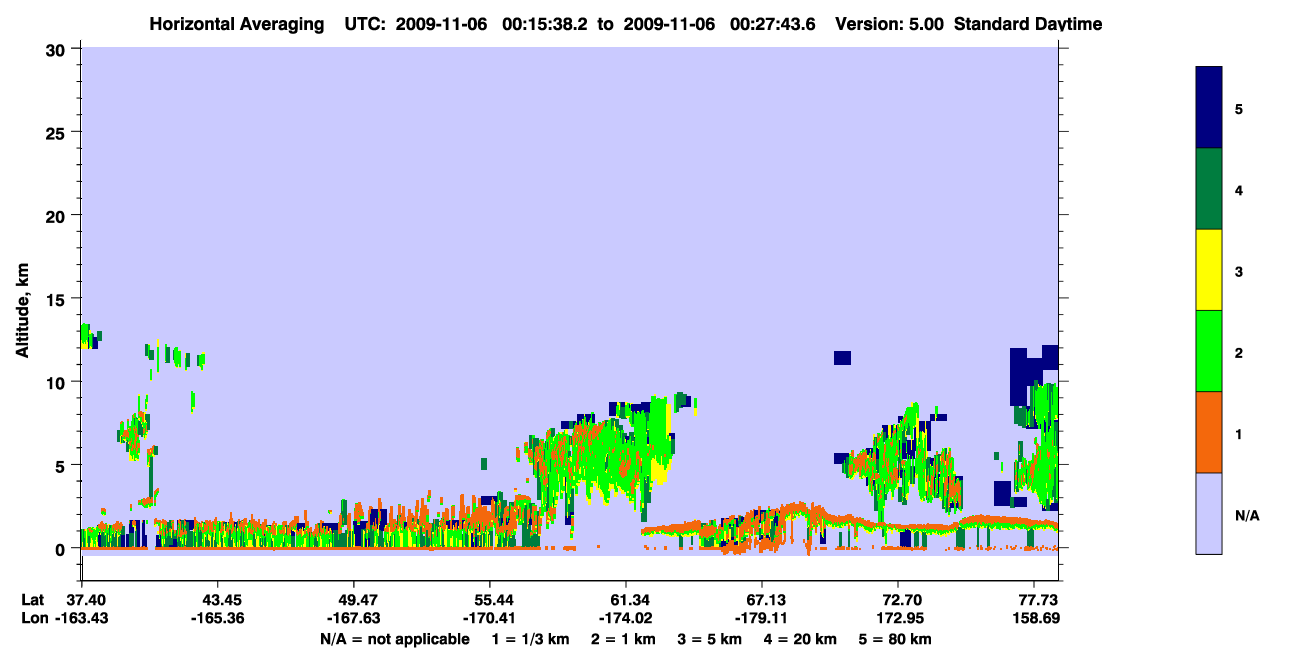
Task: Click longitude value -174.02
Action: [626, 618]
